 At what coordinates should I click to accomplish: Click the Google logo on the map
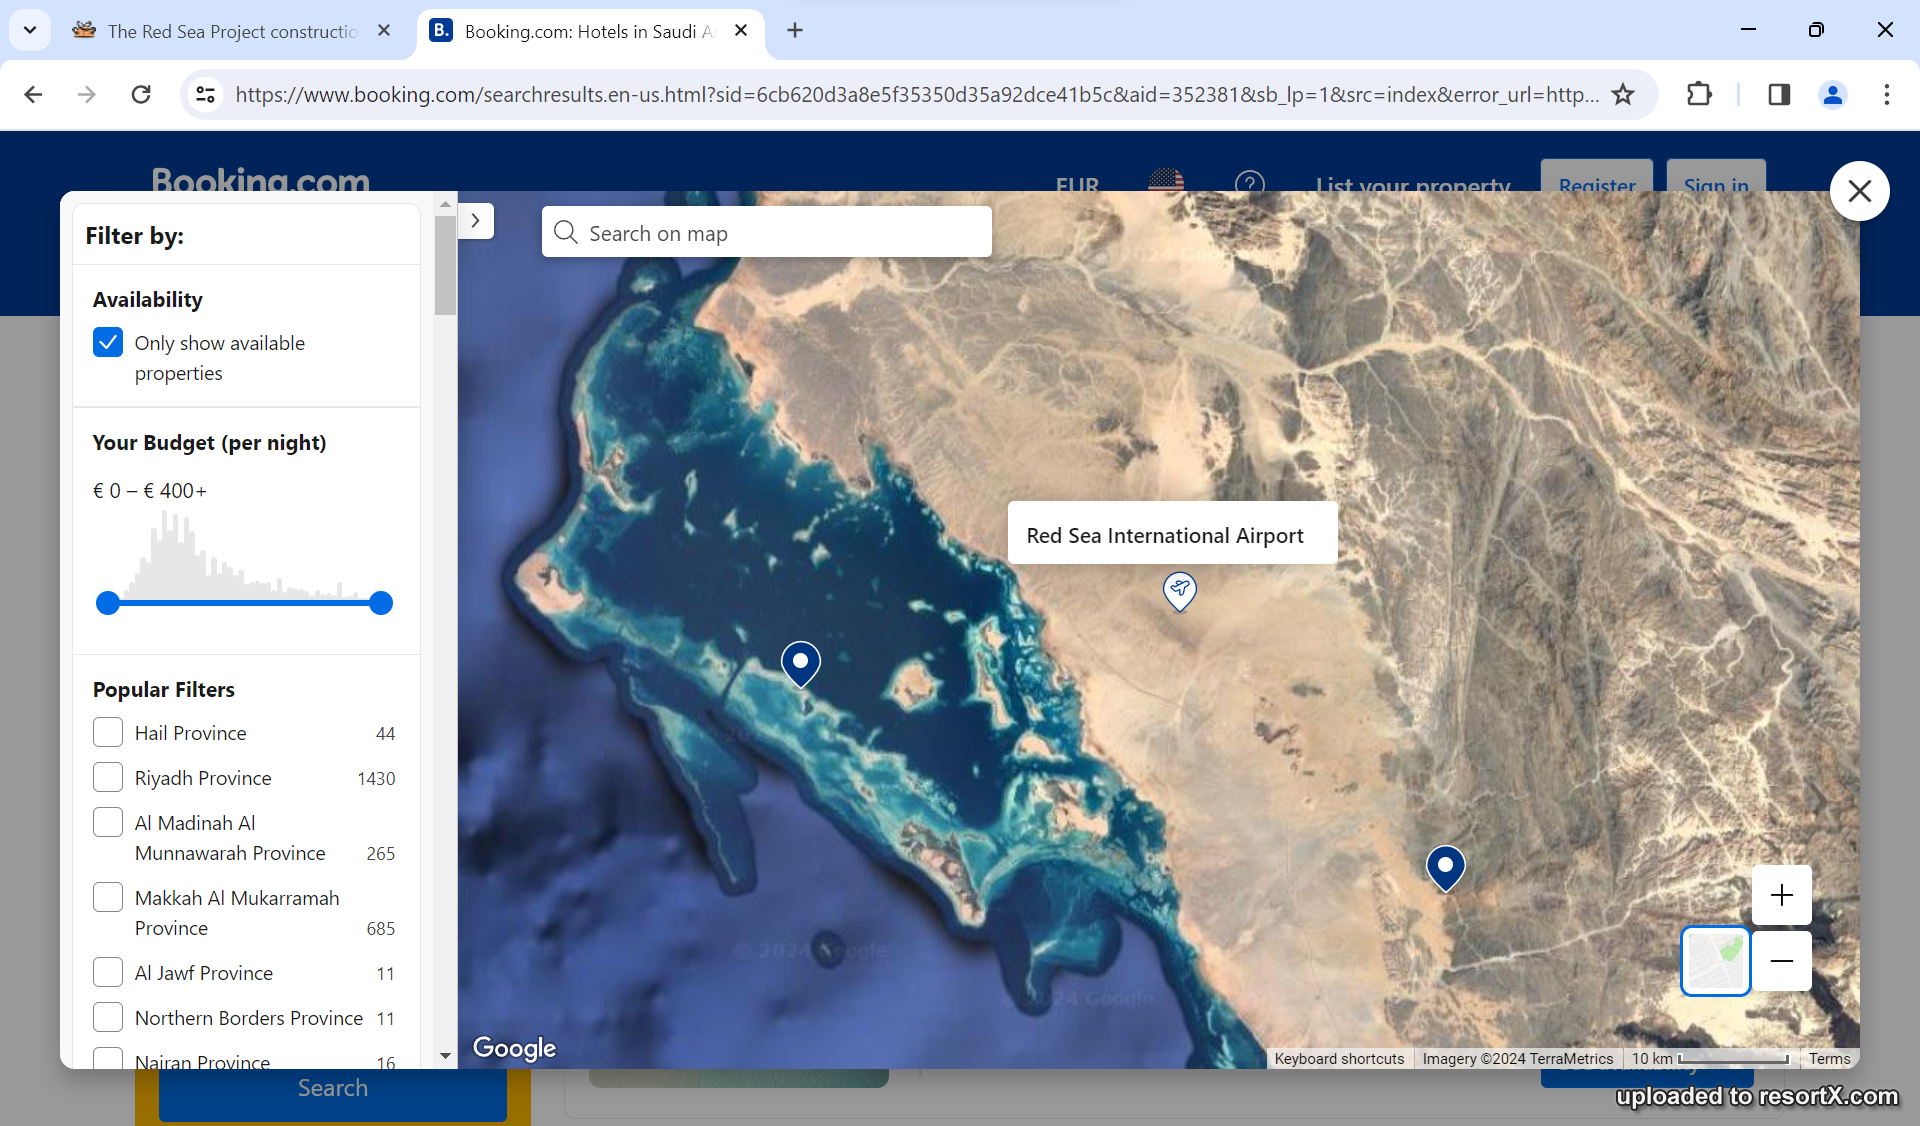coord(514,1048)
